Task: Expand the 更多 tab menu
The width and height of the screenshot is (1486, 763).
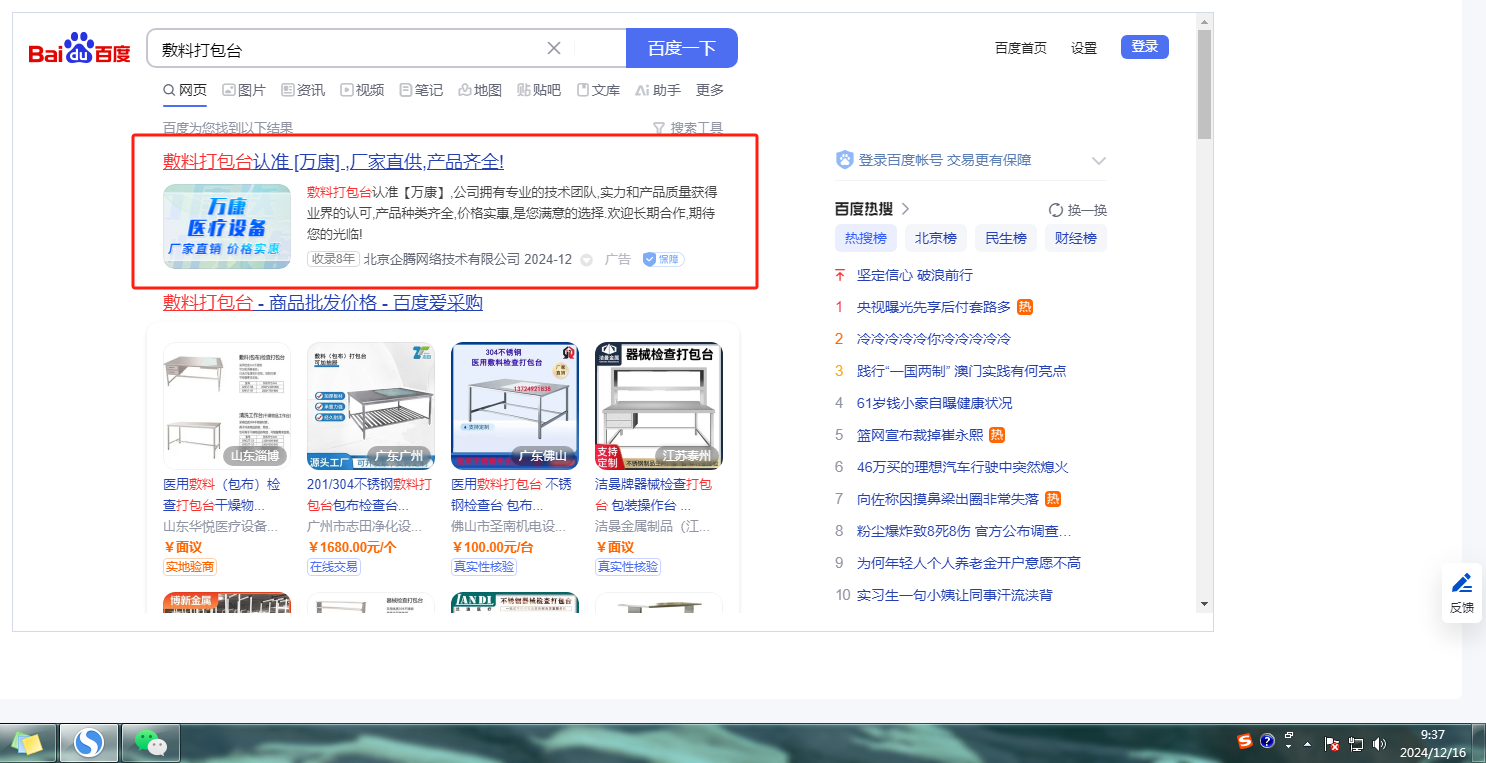Action: point(710,90)
